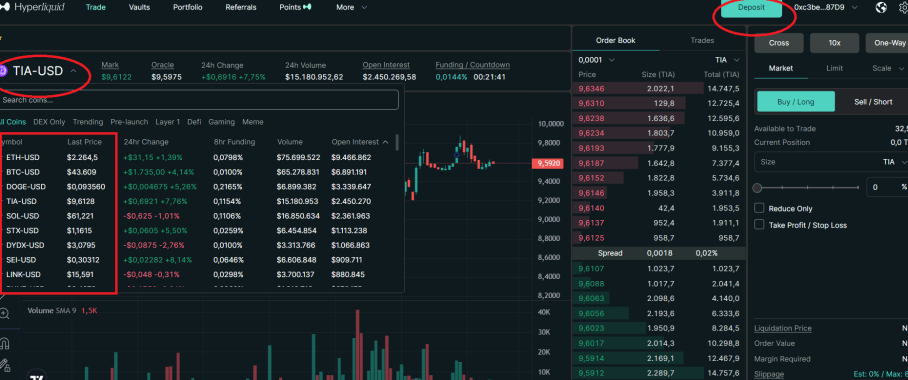Open the Portfolio page

click(x=188, y=8)
